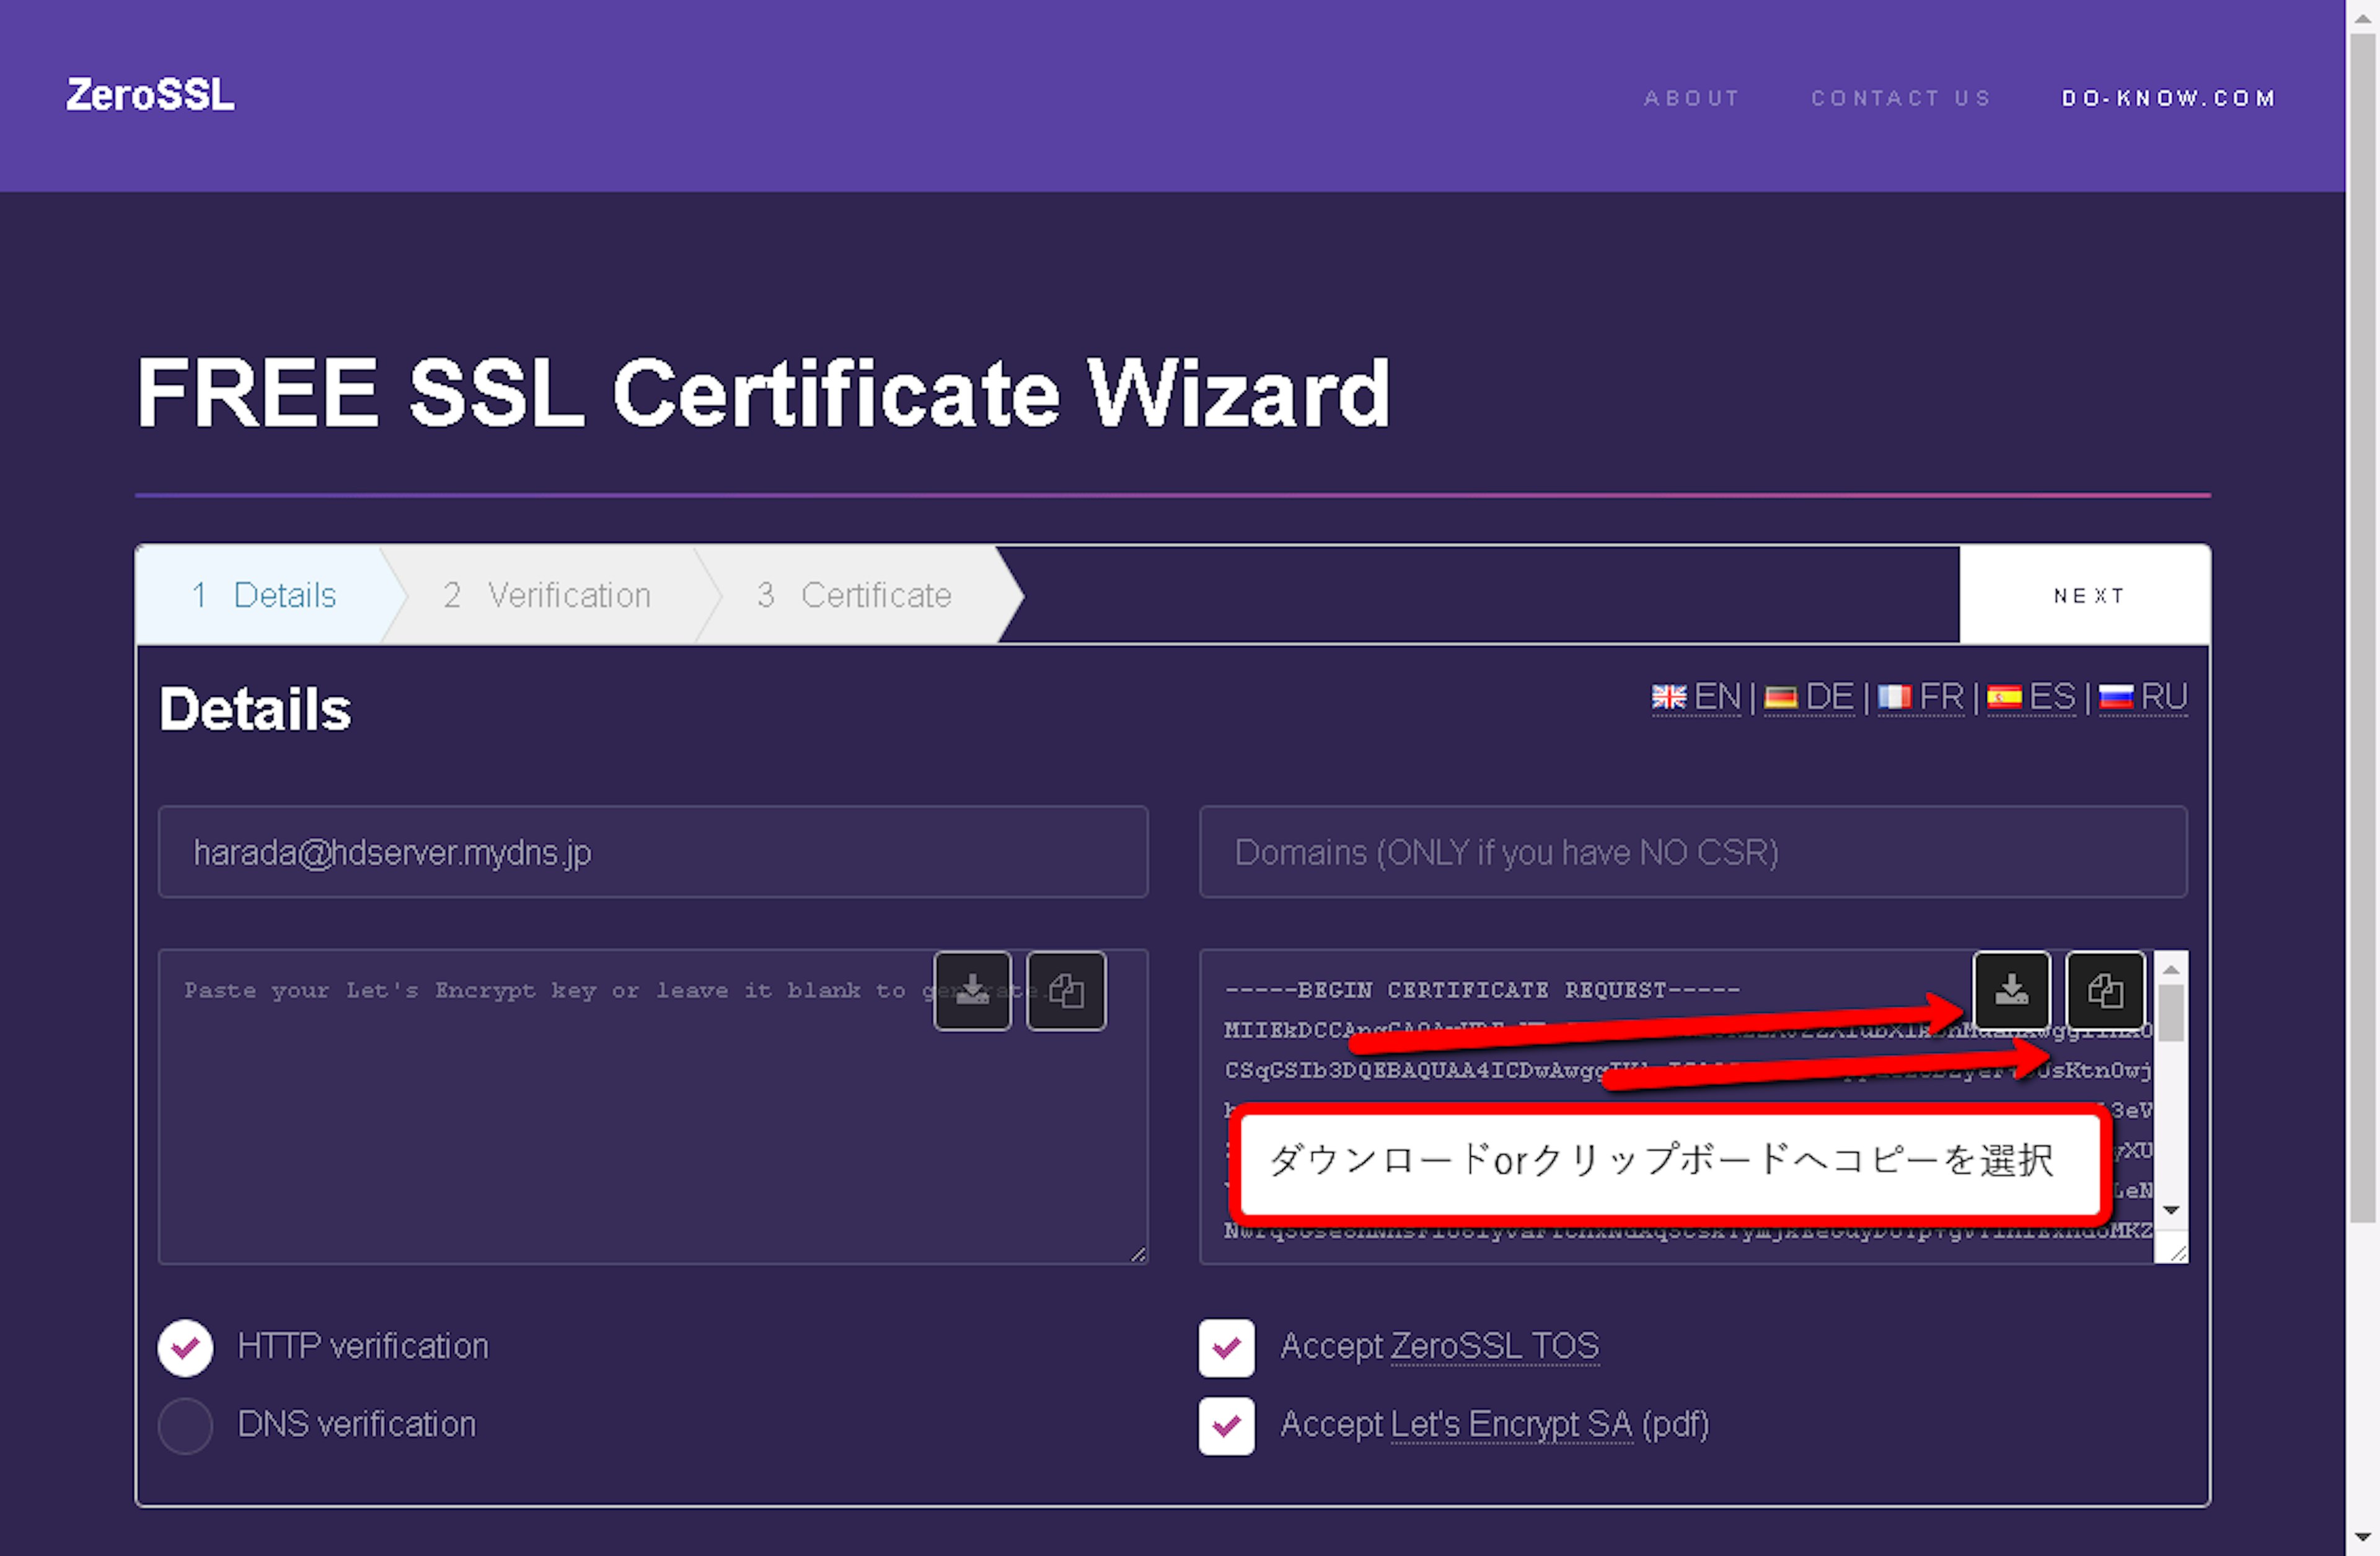Click the account key copy icon

tap(1066, 990)
